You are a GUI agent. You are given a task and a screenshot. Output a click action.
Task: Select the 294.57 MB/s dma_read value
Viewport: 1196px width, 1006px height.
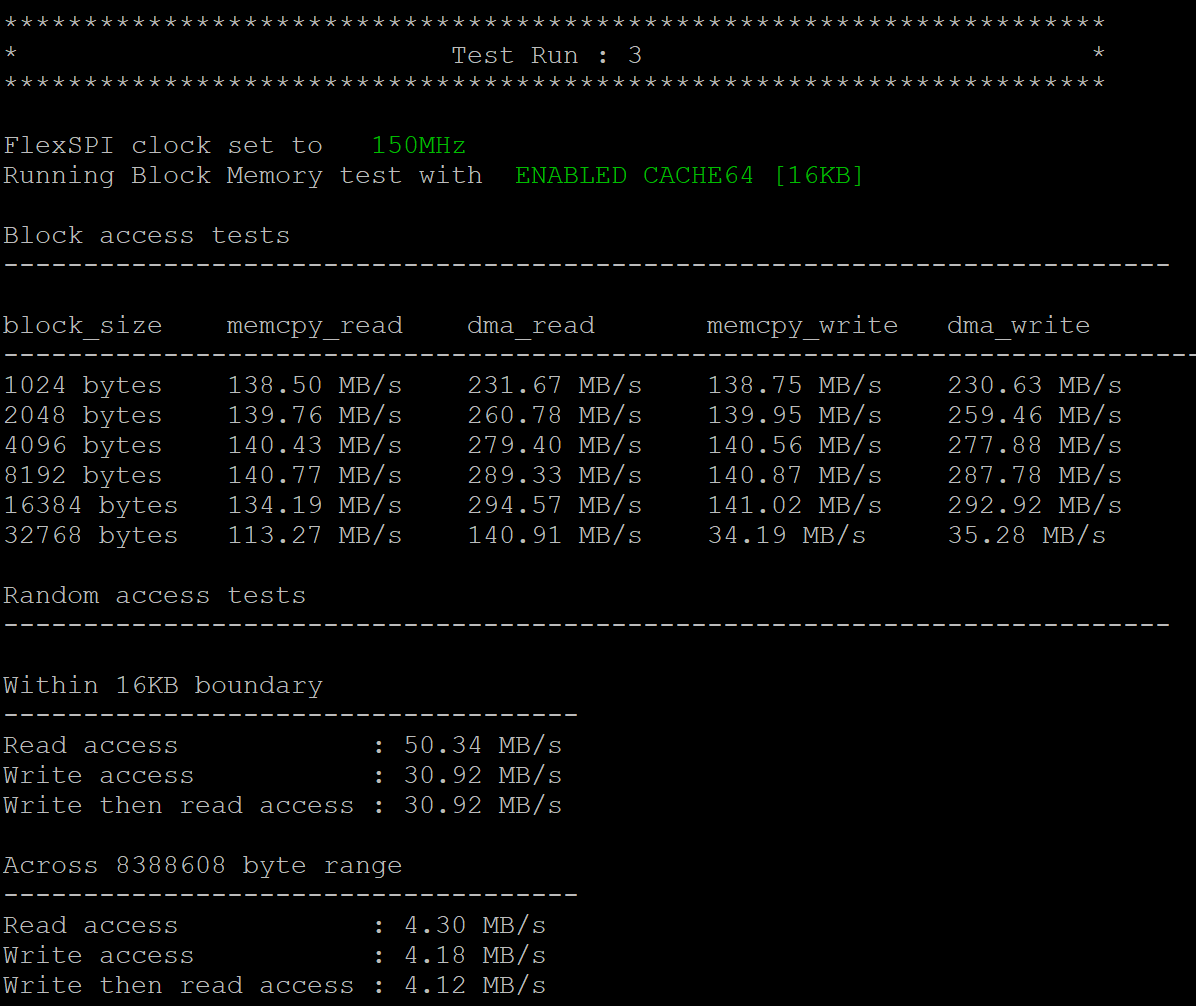554,506
